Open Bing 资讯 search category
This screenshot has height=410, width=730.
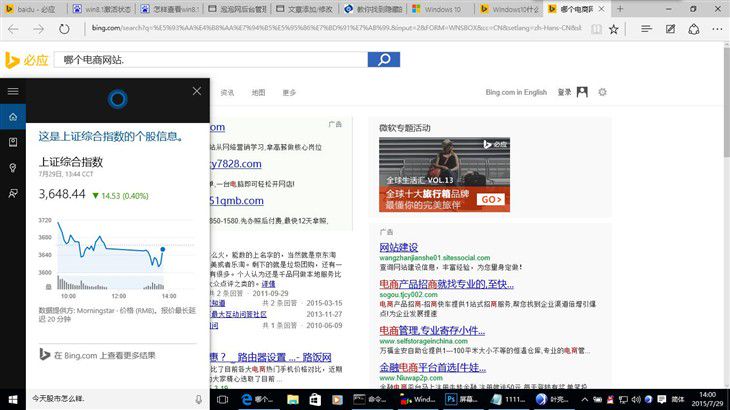[227, 93]
